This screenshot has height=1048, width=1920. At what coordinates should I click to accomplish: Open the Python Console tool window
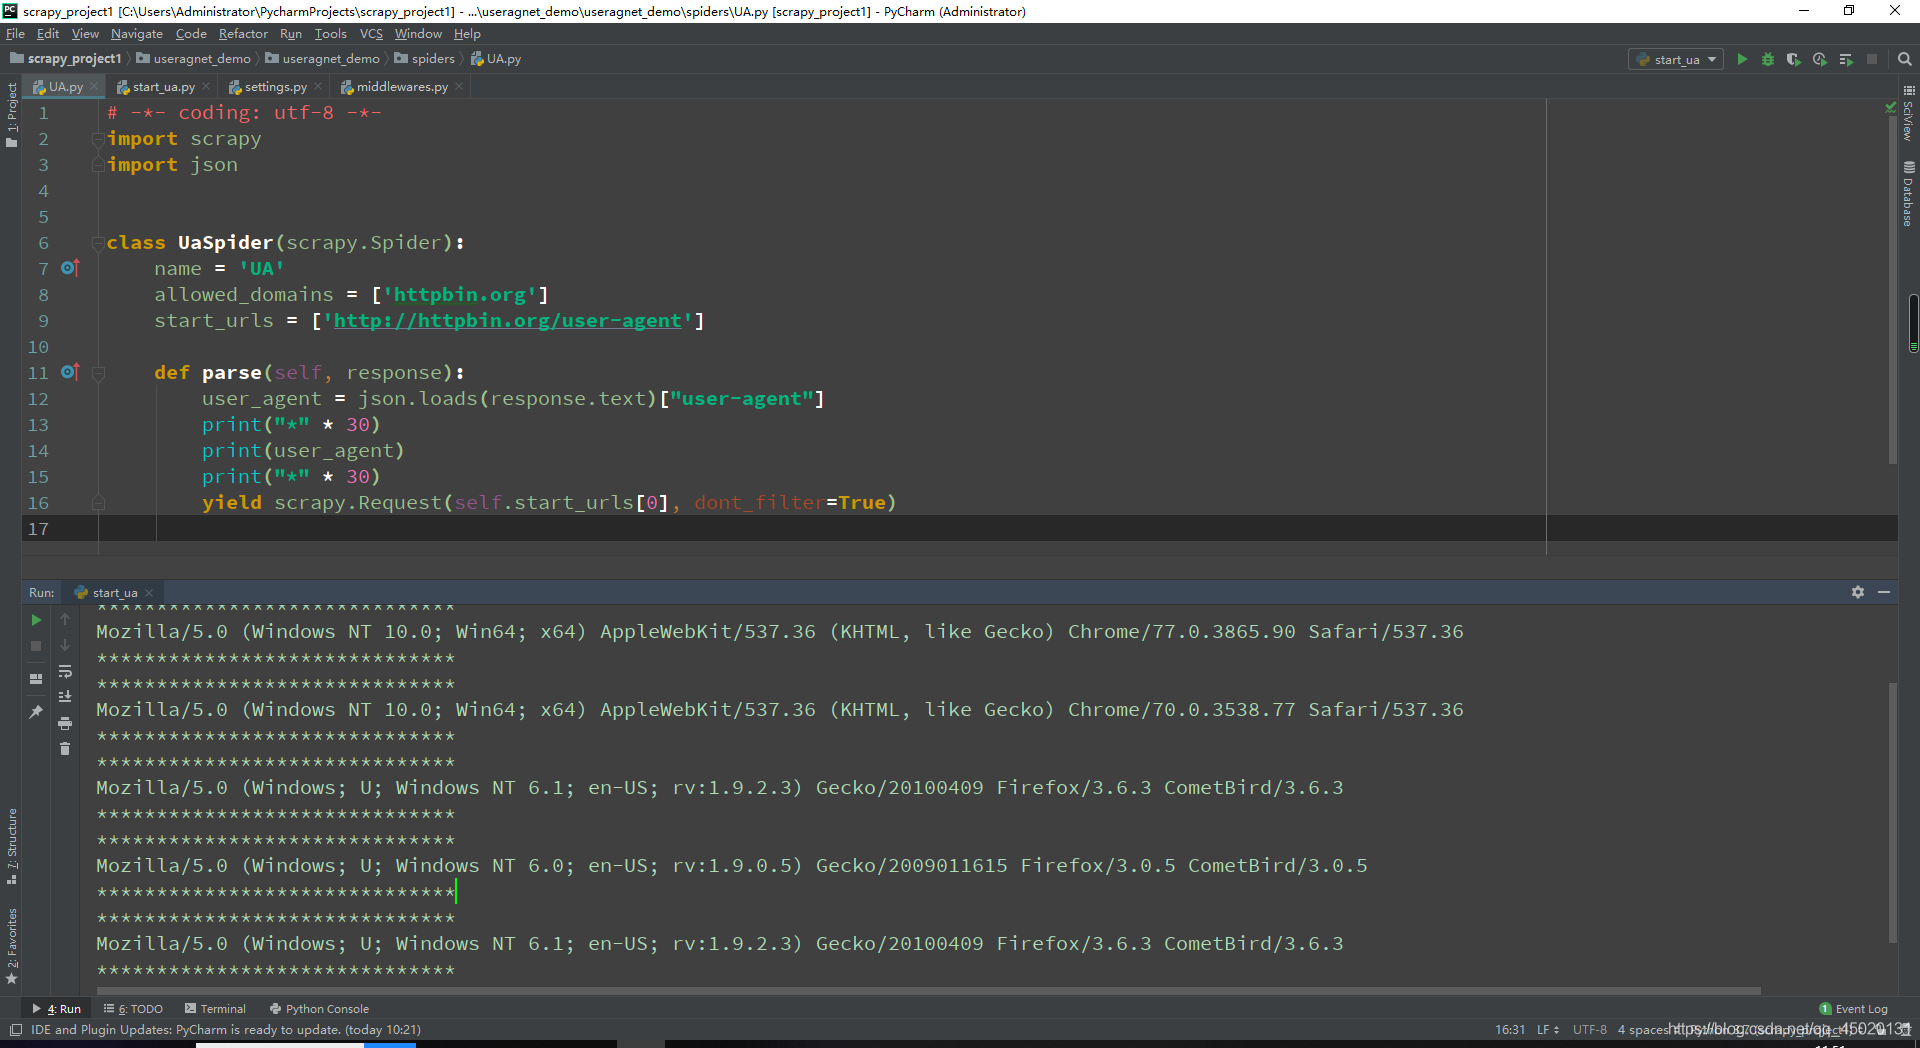click(319, 1009)
